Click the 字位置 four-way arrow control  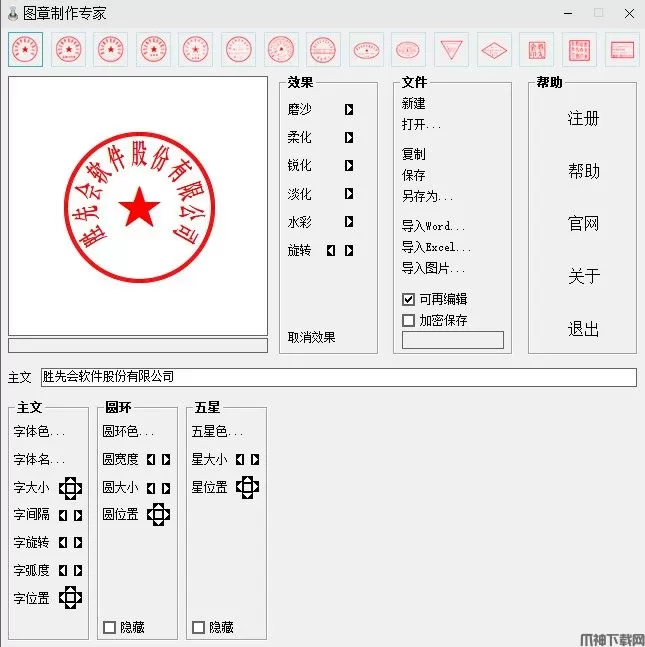pyautogui.click(x=71, y=597)
